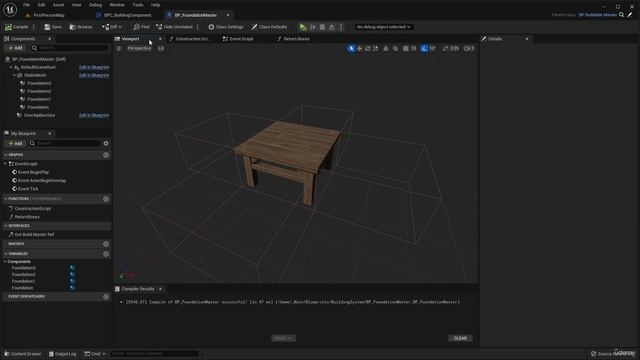Open play options three-dot menu
This screenshot has width=640, height=360.
341,27
